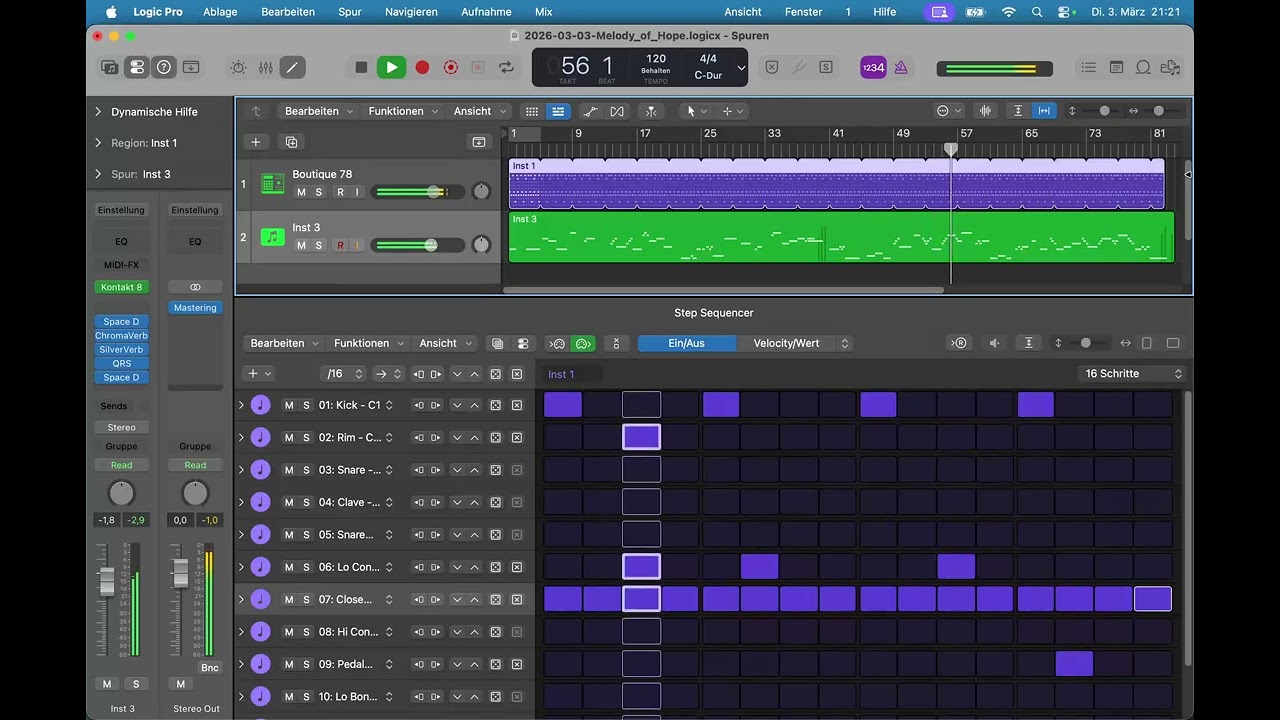
Task: Open Quick Help question mark icon
Action: point(164,67)
